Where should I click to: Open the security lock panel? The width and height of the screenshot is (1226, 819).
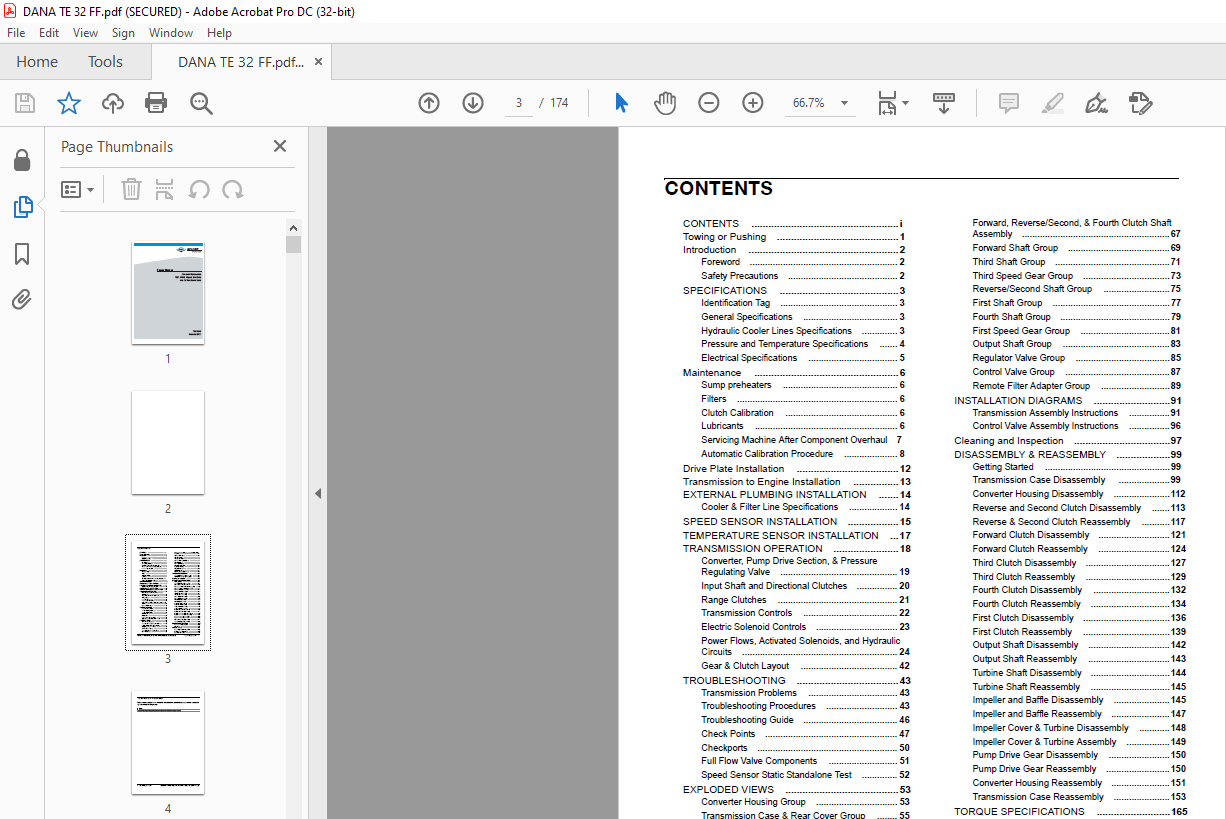click(x=22, y=160)
